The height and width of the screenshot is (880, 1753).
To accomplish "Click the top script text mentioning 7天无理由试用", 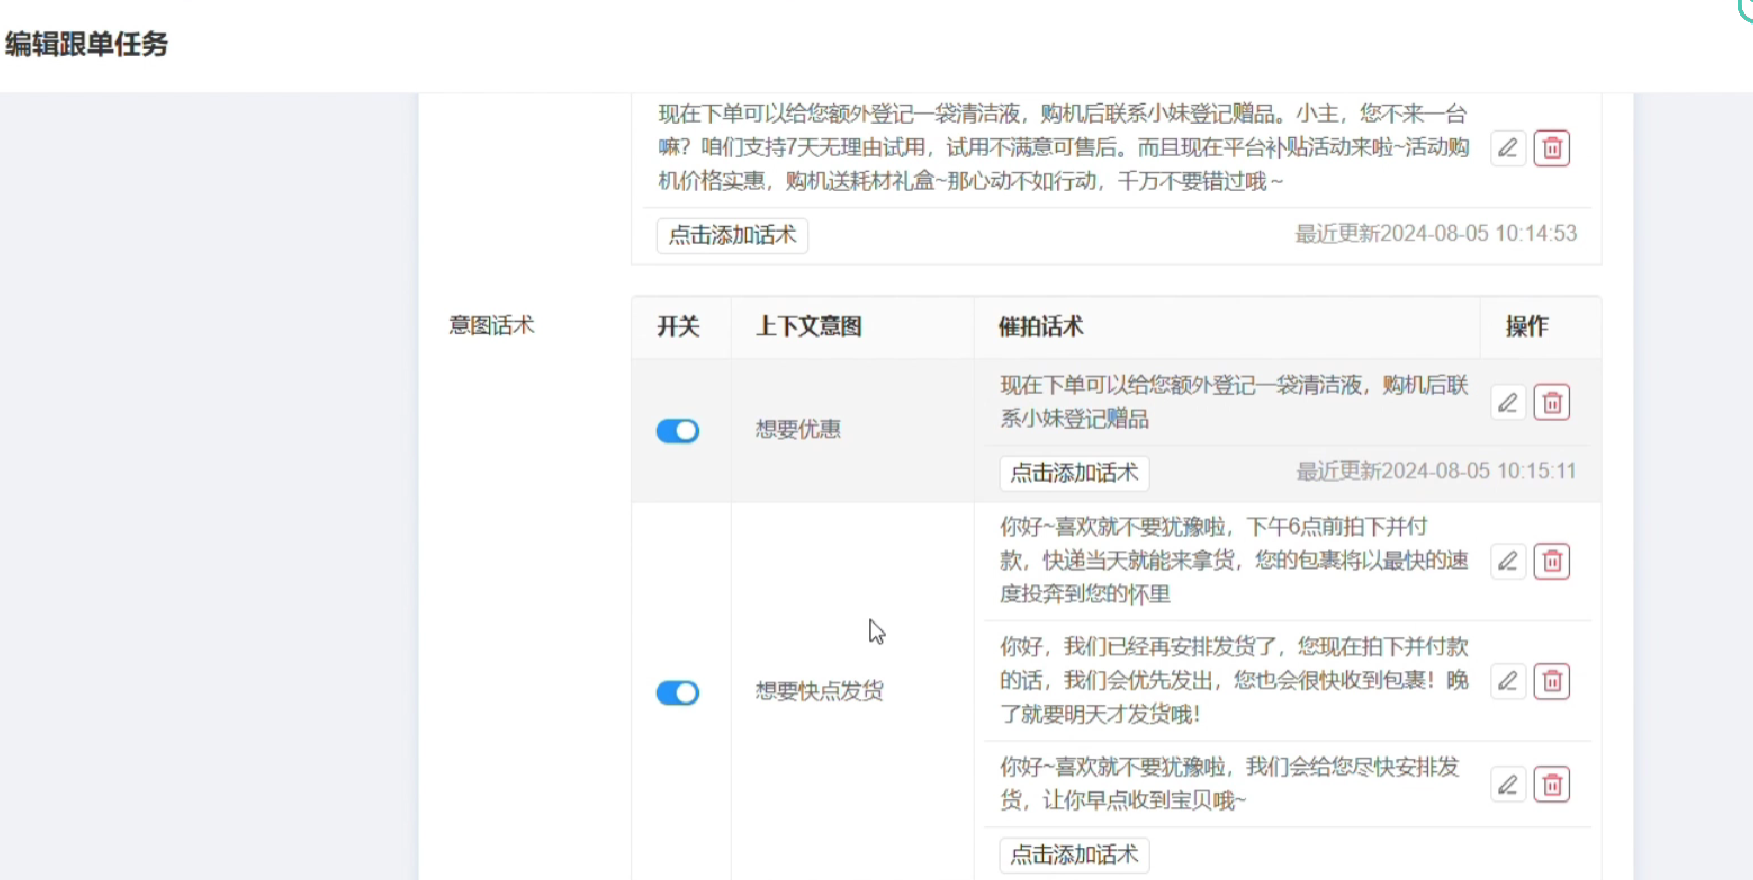I will coord(1064,147).
